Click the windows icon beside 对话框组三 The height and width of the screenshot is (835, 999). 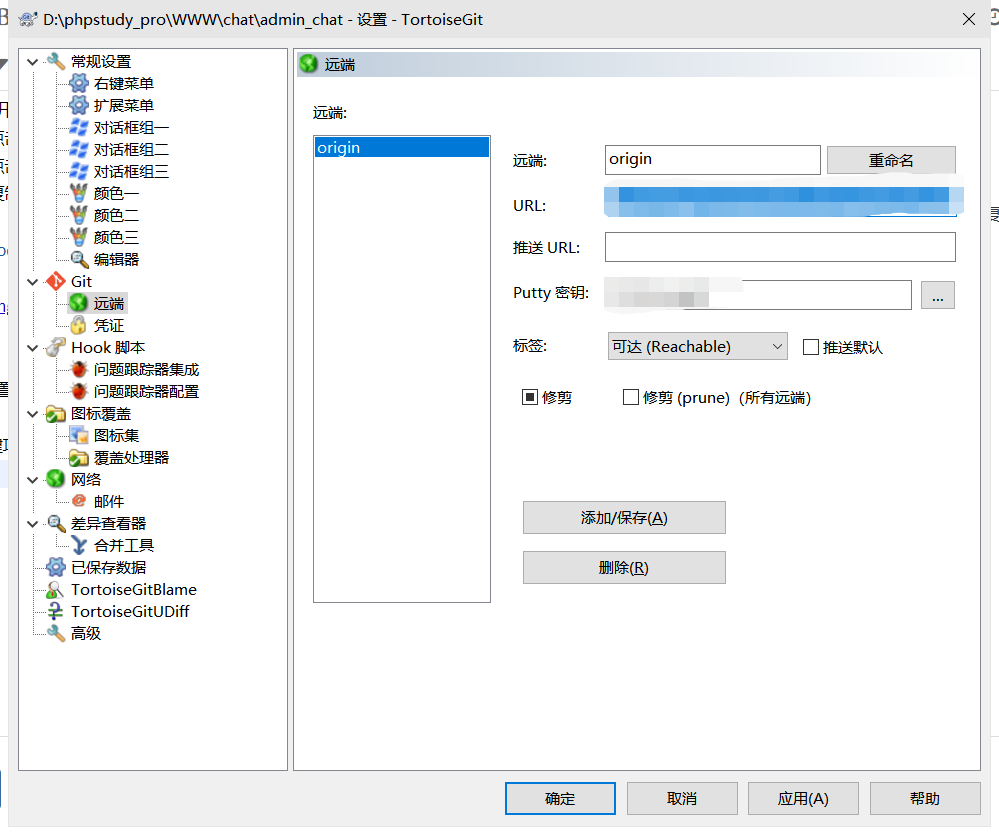pyautogui.click(x=78, y=171)
